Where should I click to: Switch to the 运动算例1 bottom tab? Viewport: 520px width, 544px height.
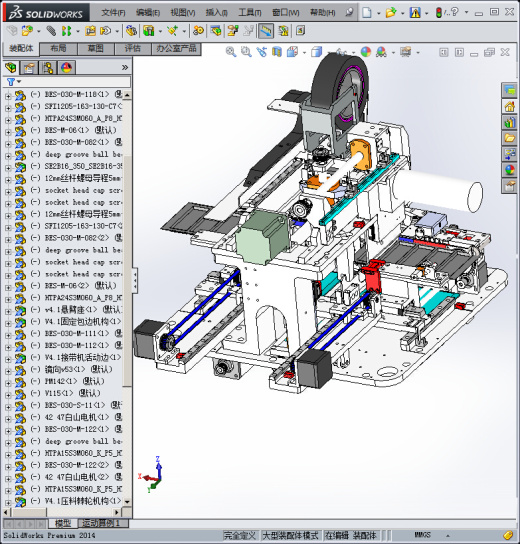pyautogui.click(x=100, y=523)
